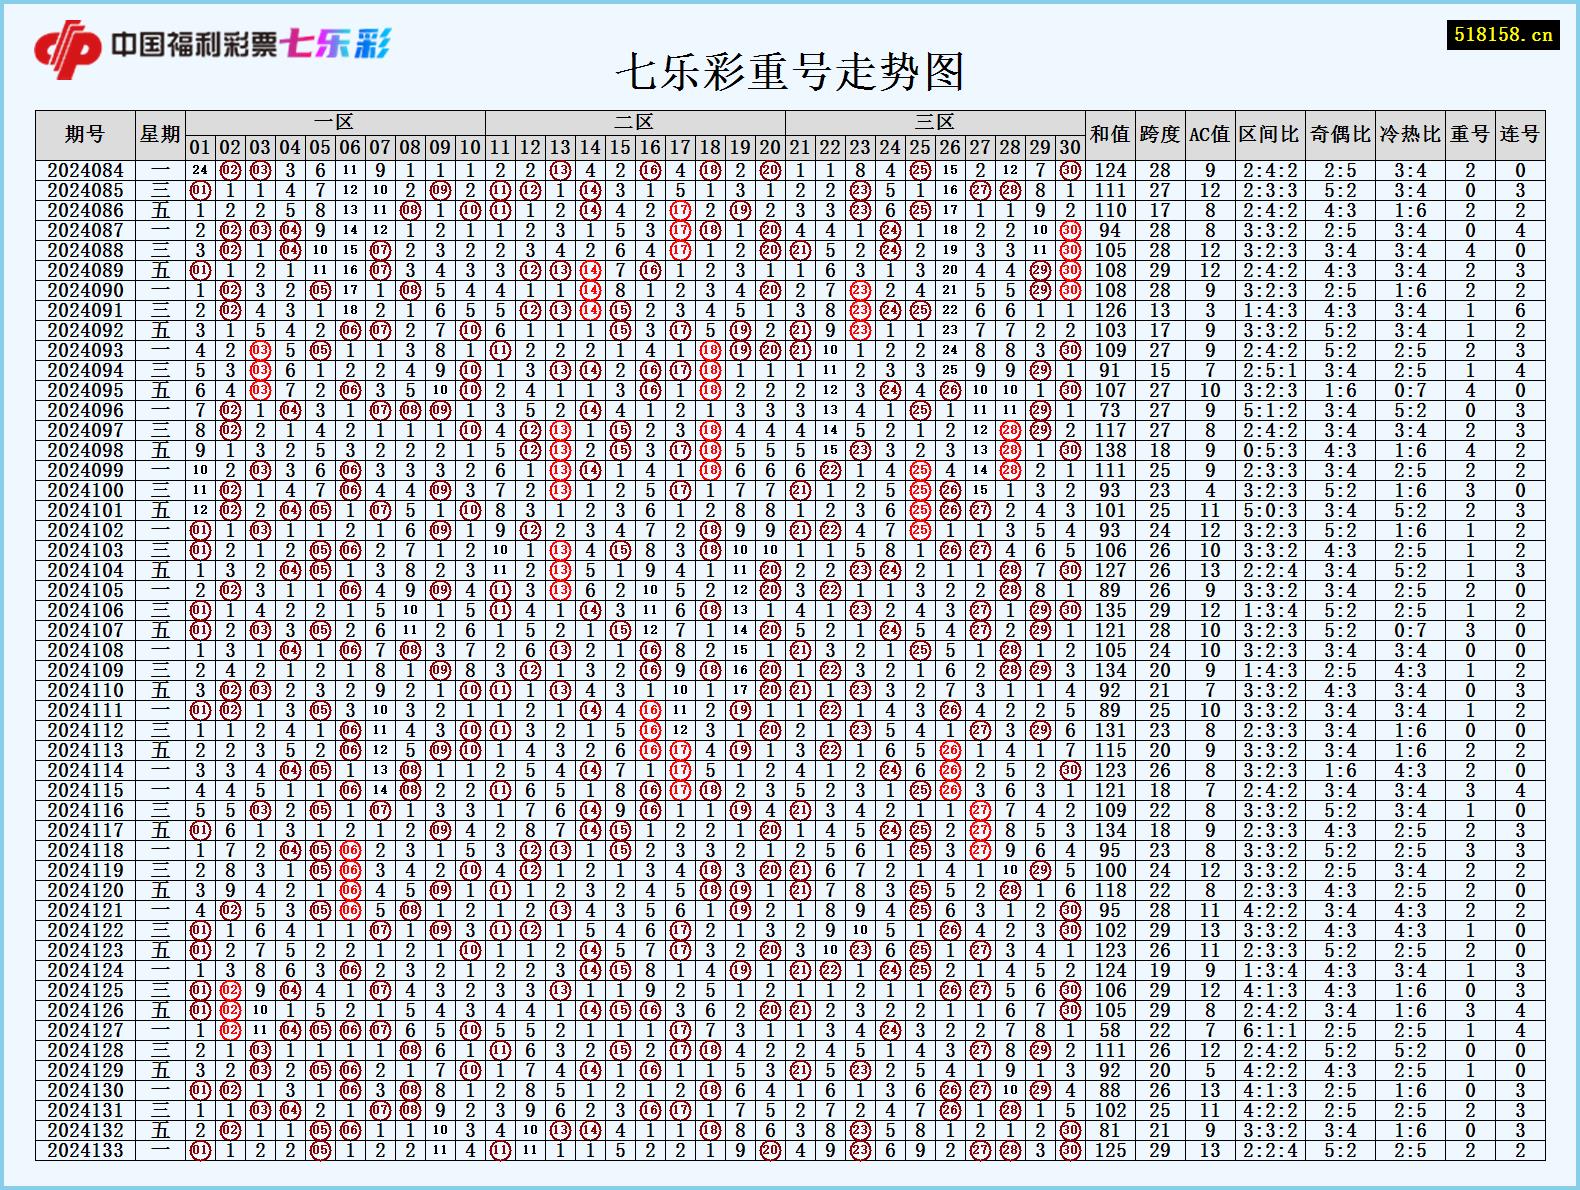Click the 三区 zone header
This screenshot has height=1190, width=1580.
pos(935,122)
